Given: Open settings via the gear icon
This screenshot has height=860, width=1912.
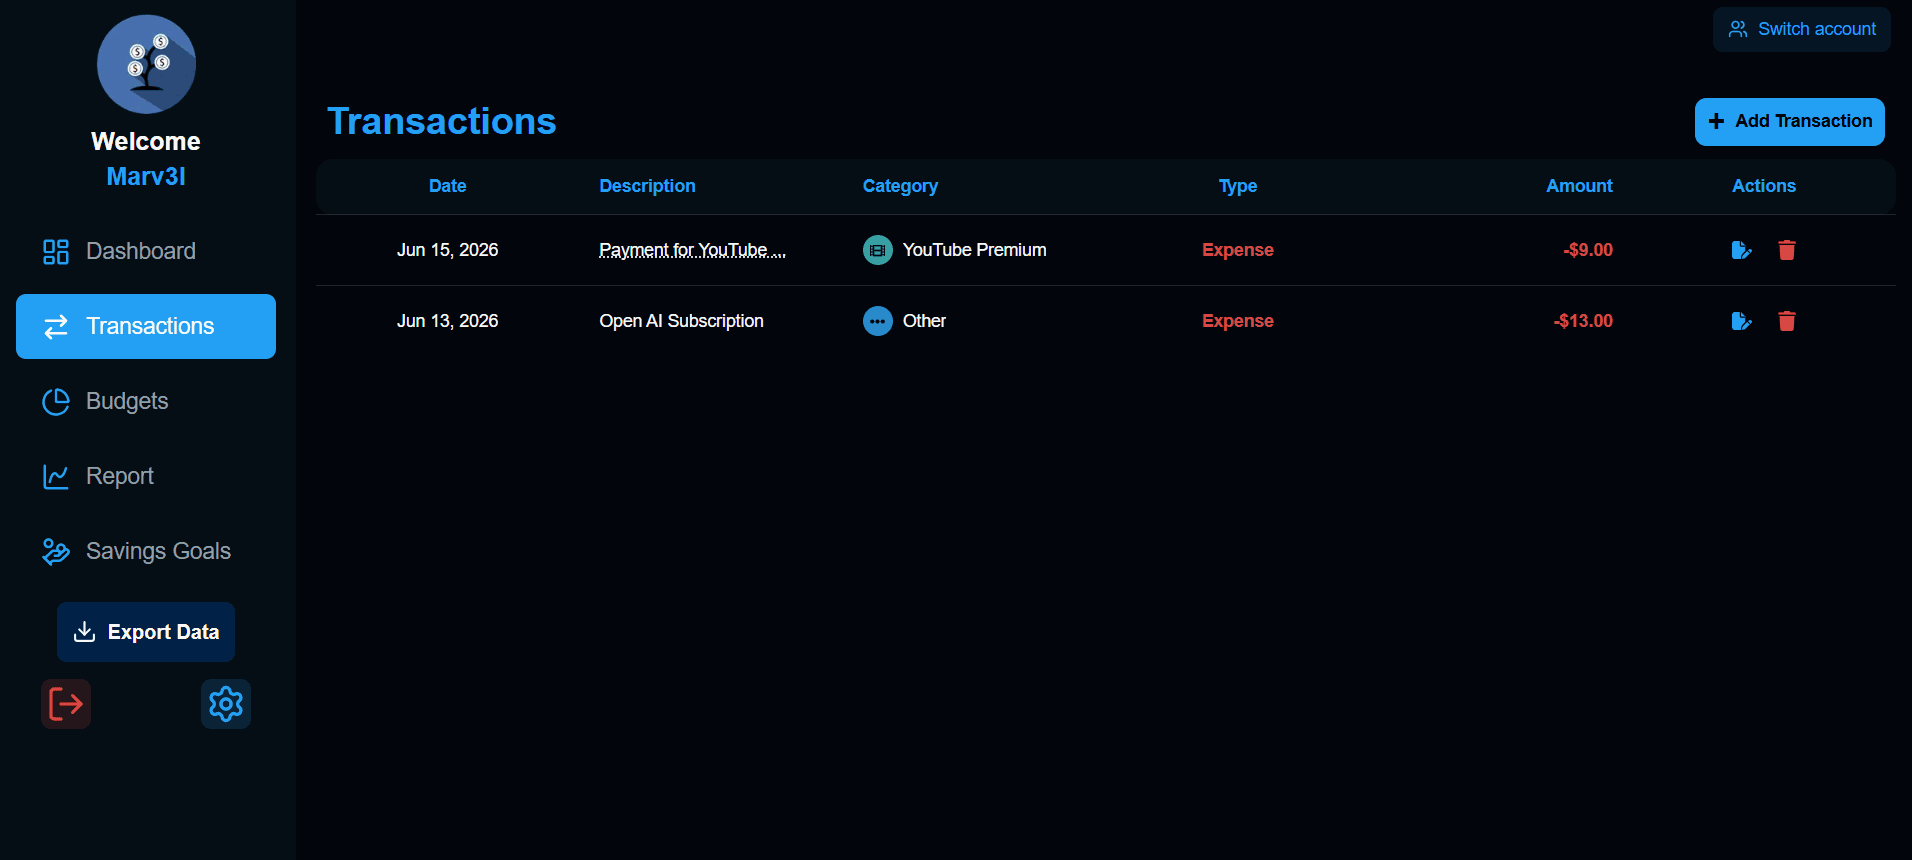Looking at the screenshot, I should coord(226,704).
